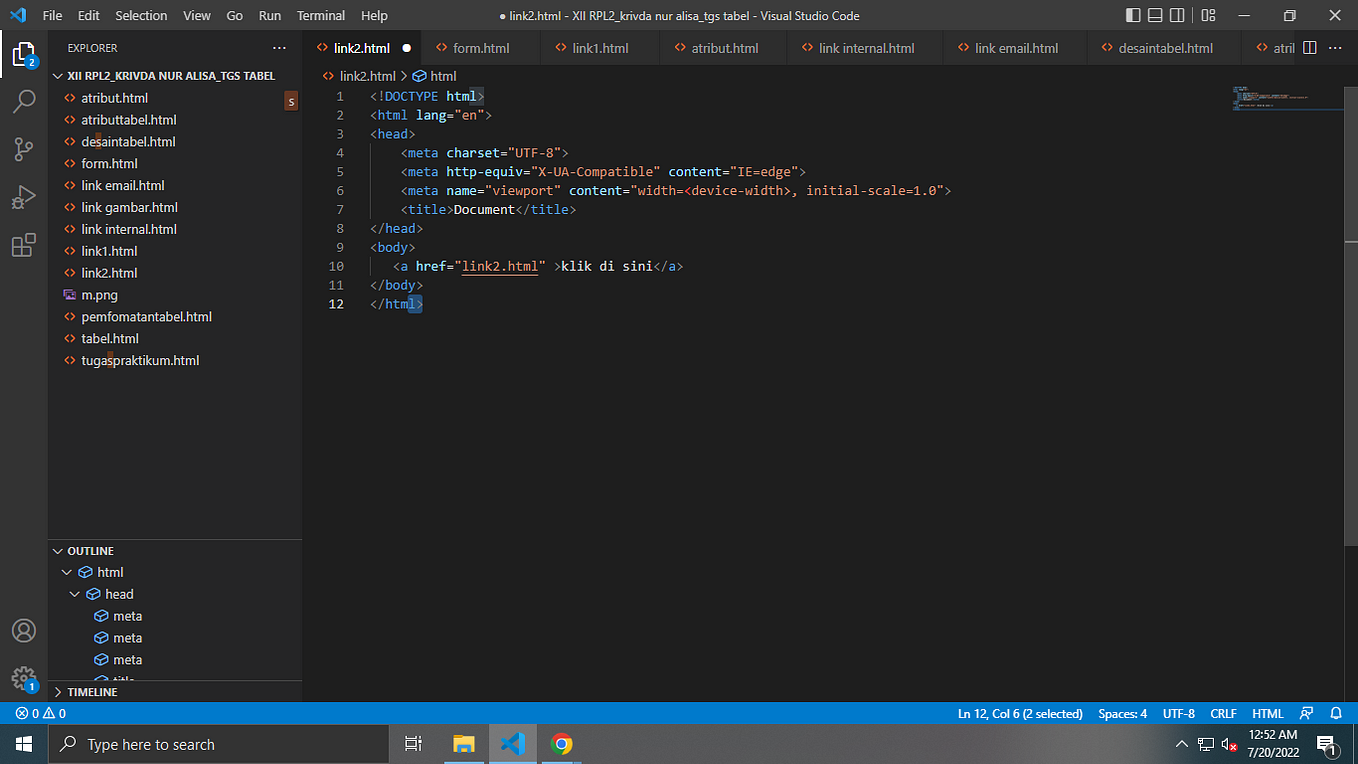This screenshot has height=764, width=1358.
Task: Switch to atribut.html tab
Action: tap(723, 48)
